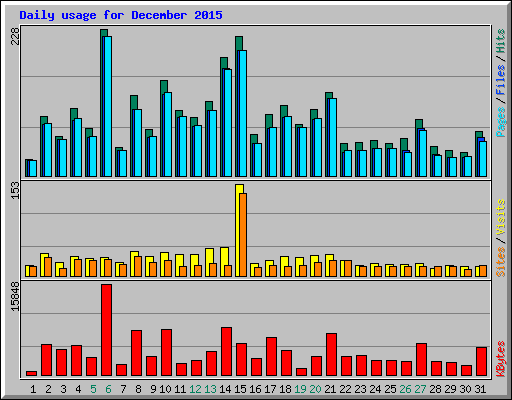
Task: Click the "15848" axis value on the KBytes chart
Action: [x=15, y=297]
